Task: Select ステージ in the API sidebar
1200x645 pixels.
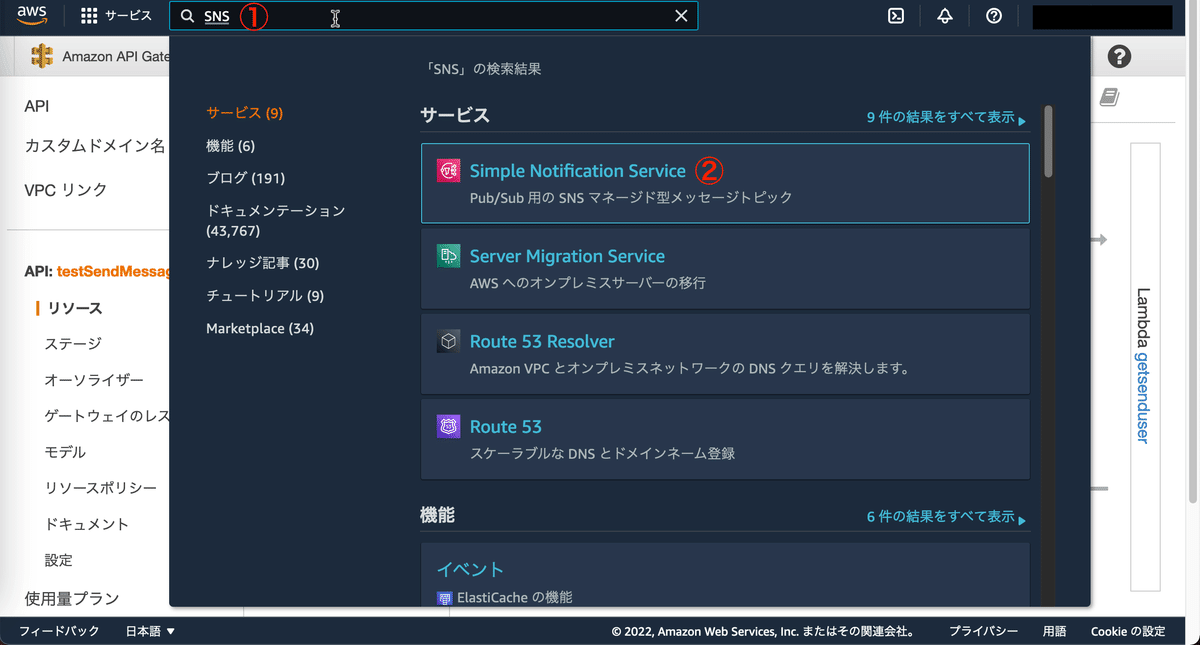Action: [73, 344]
